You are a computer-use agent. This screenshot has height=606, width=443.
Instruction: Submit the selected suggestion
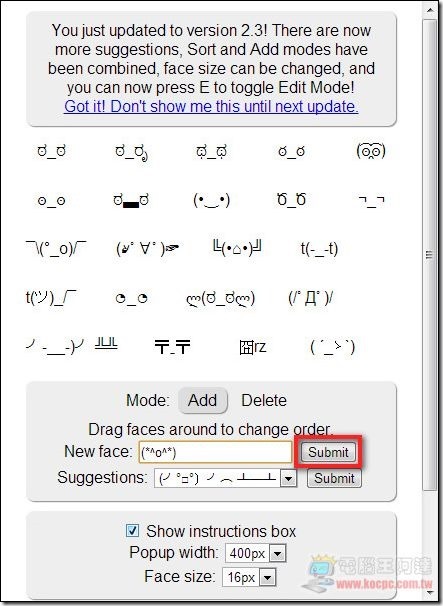click(334, 478)
